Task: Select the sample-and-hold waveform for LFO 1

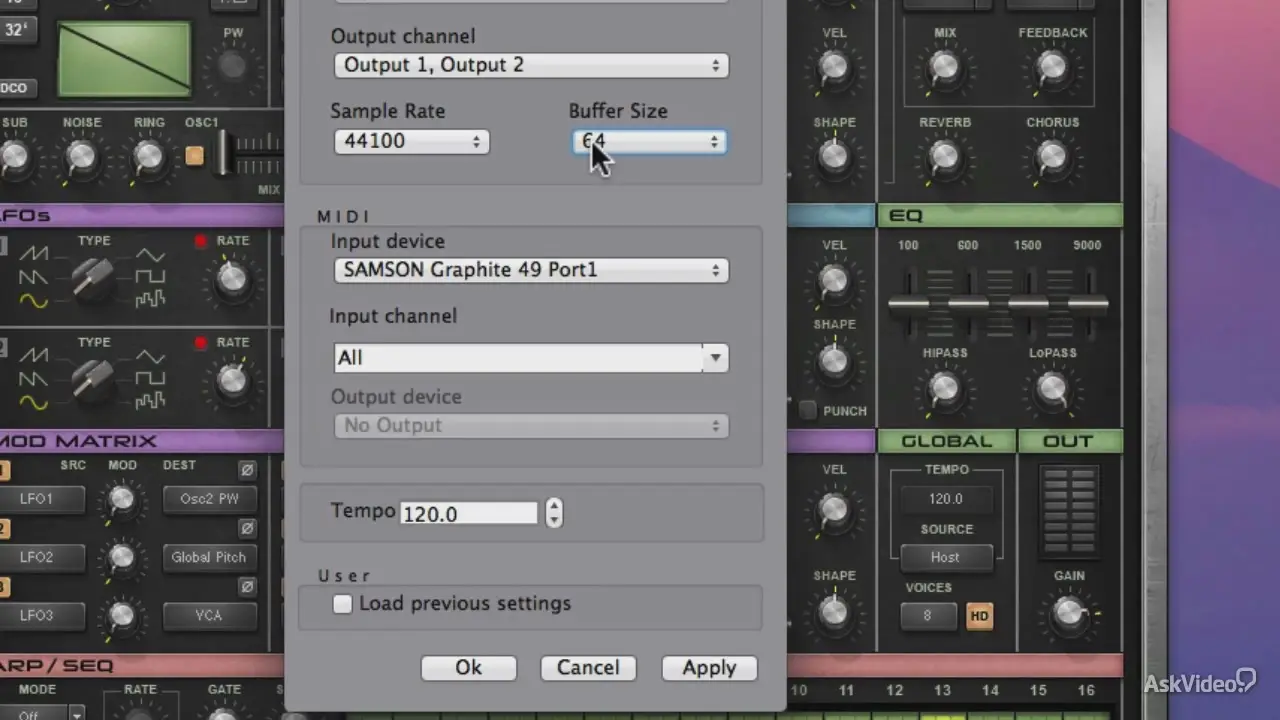Action: [x=150, y=300]
